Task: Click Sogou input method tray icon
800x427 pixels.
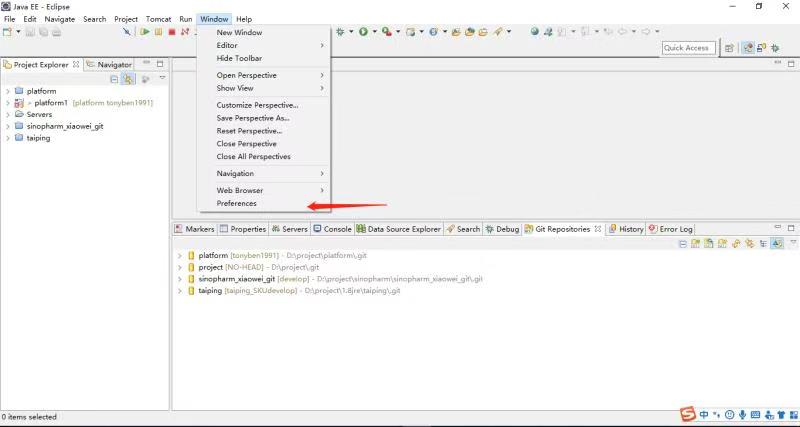Action: [x=688, y=414]
